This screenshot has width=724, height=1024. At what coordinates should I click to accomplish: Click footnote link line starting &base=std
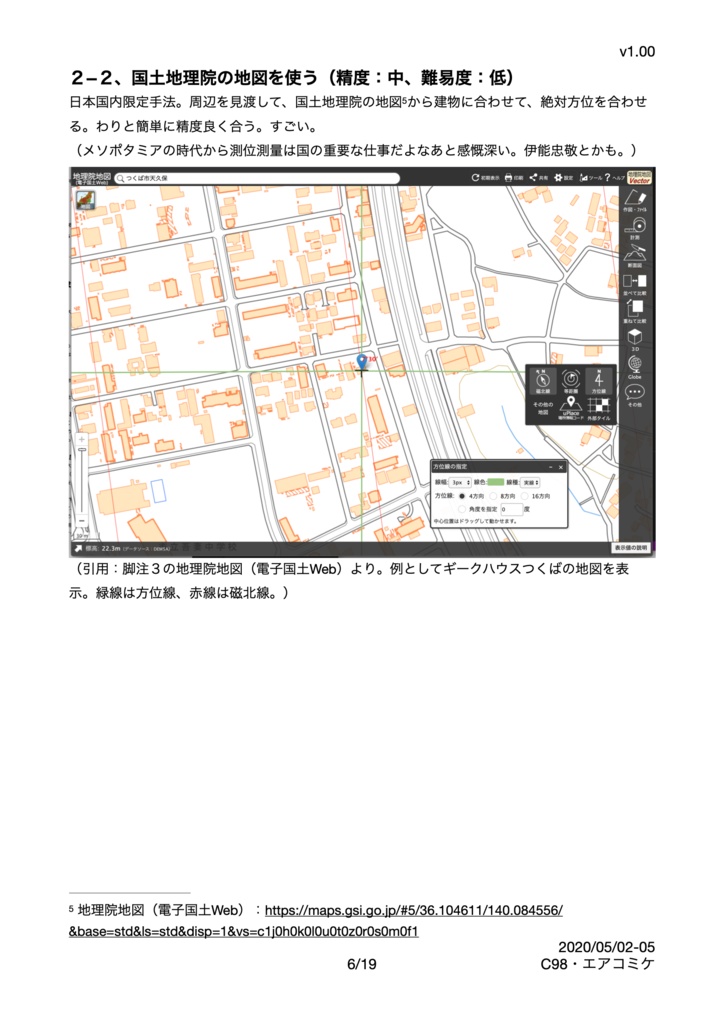[x=244, y=931]
